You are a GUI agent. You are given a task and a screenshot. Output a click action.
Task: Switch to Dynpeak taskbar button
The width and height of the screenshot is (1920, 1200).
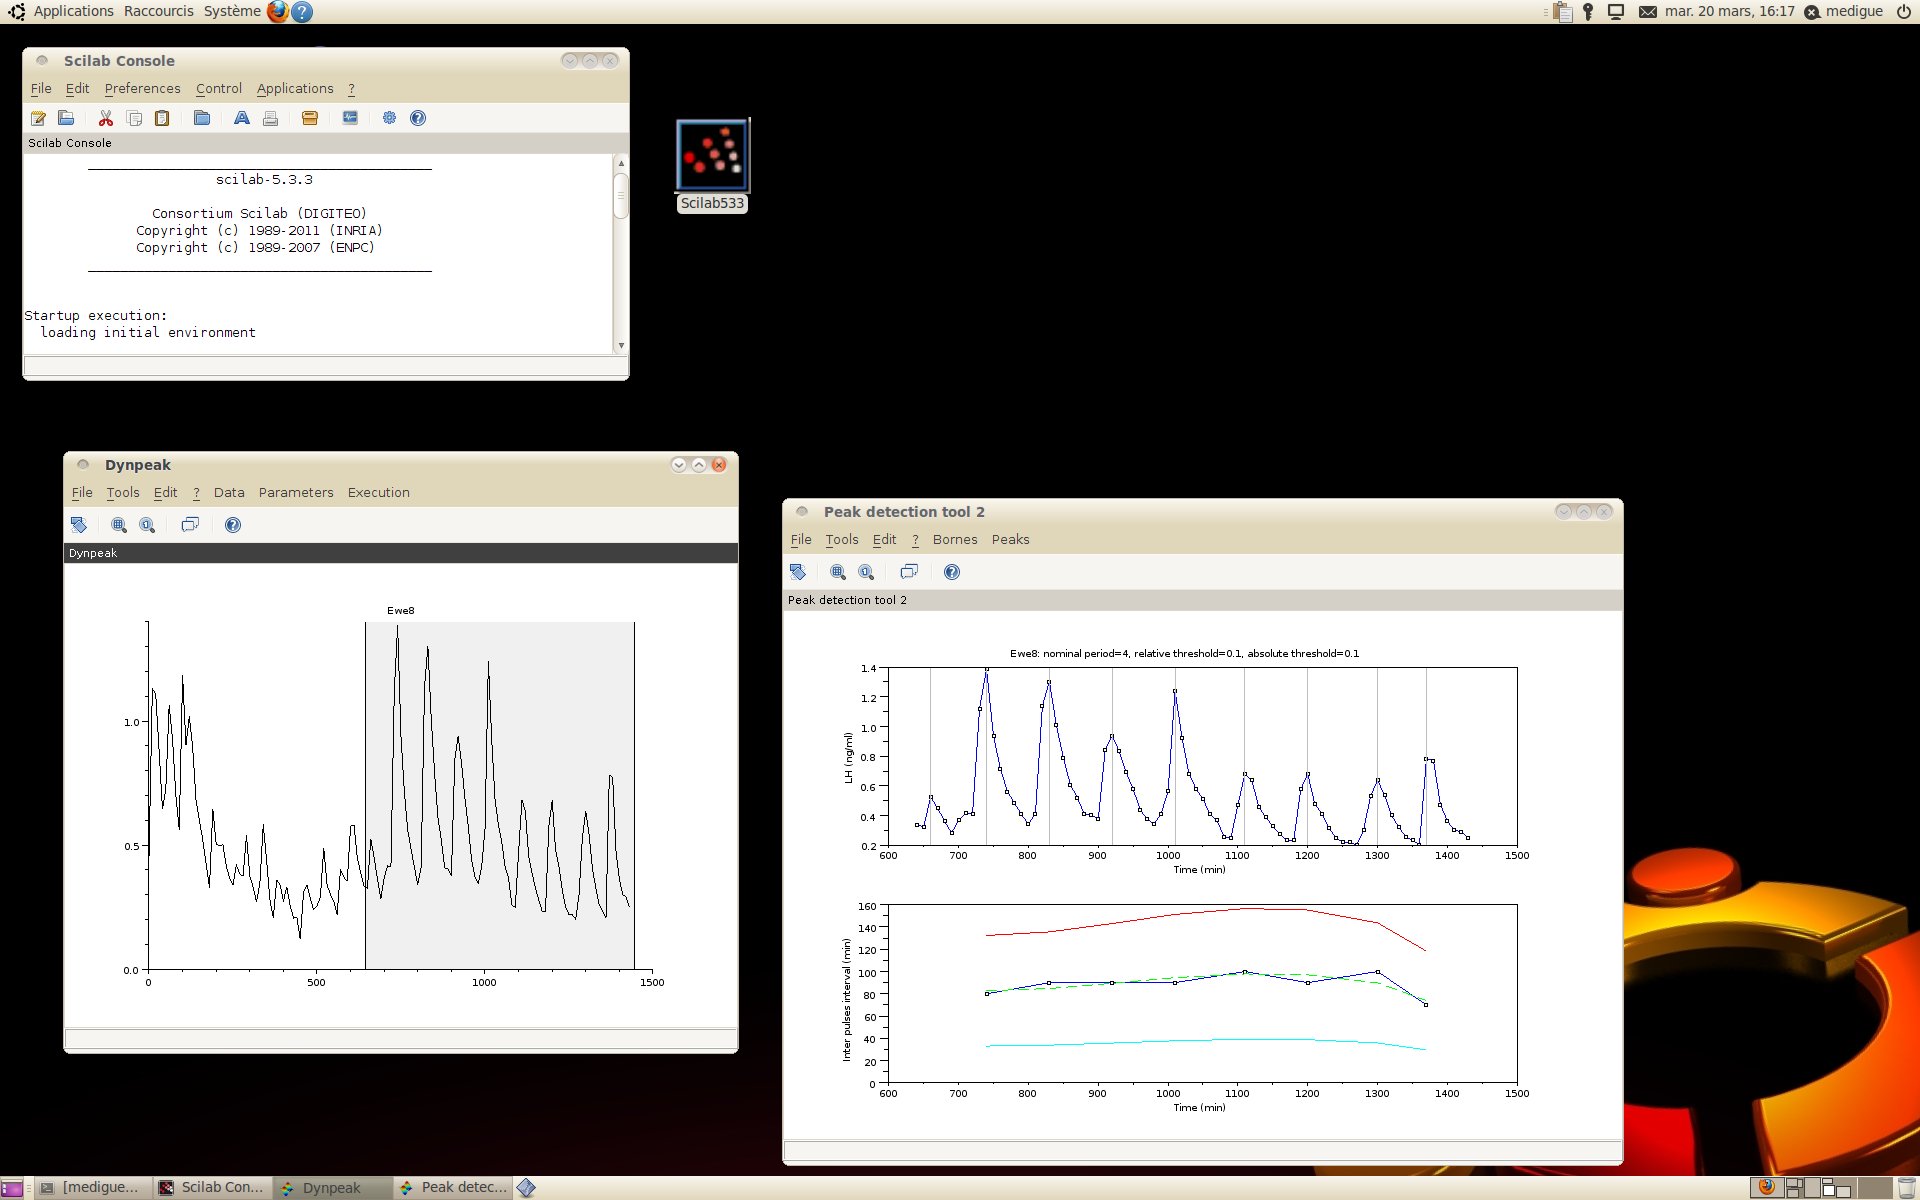point(333,1188)
